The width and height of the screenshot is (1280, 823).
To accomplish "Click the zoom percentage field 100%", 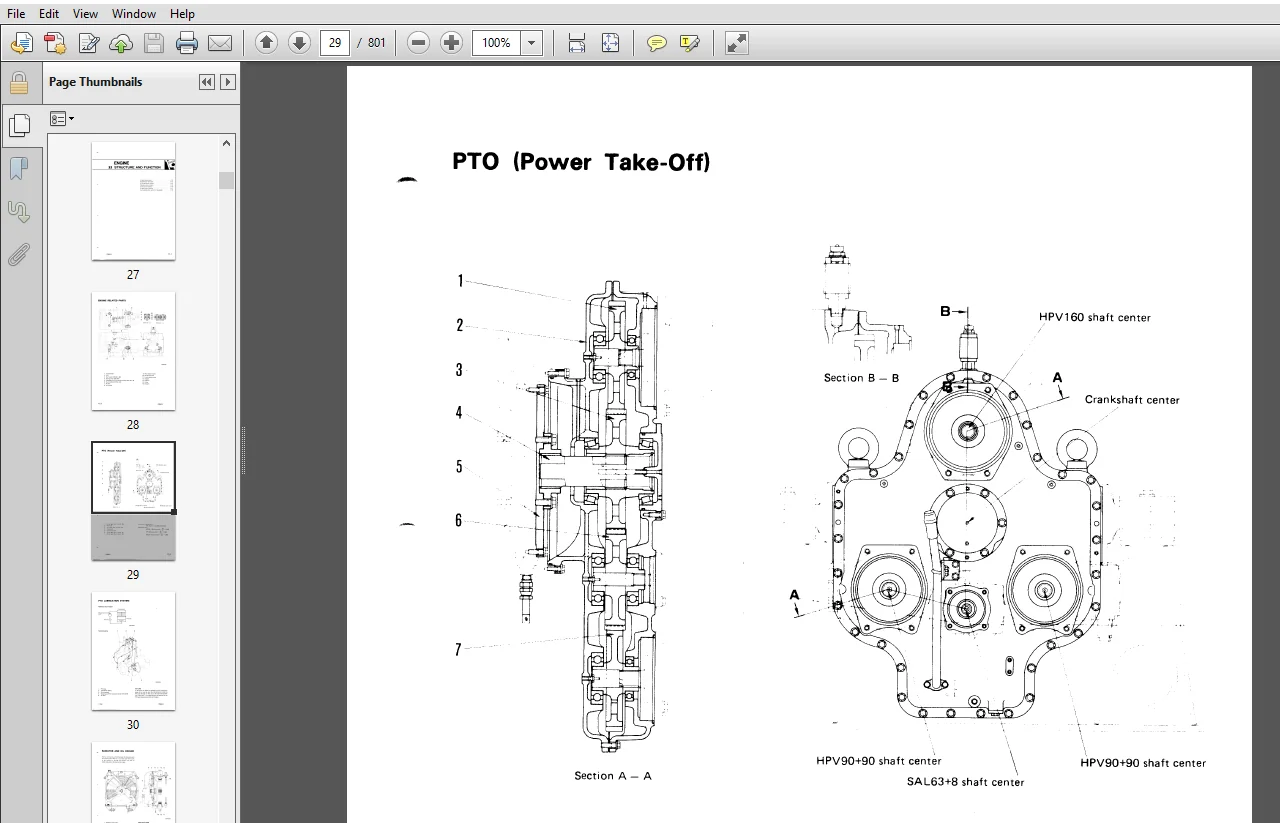I will pyautogui.click(x=496, y=42).
